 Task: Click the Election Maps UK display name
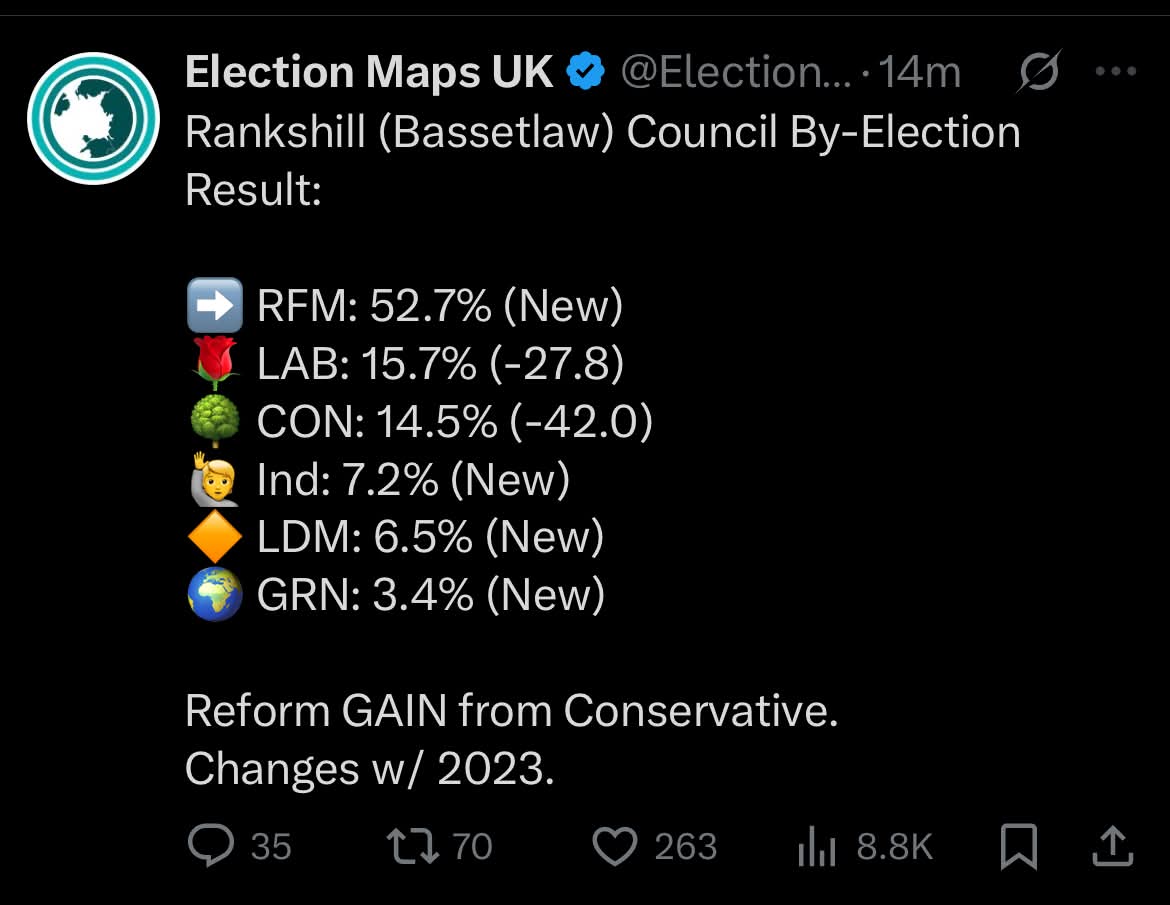pyautogui.click(x=369, y=72)
